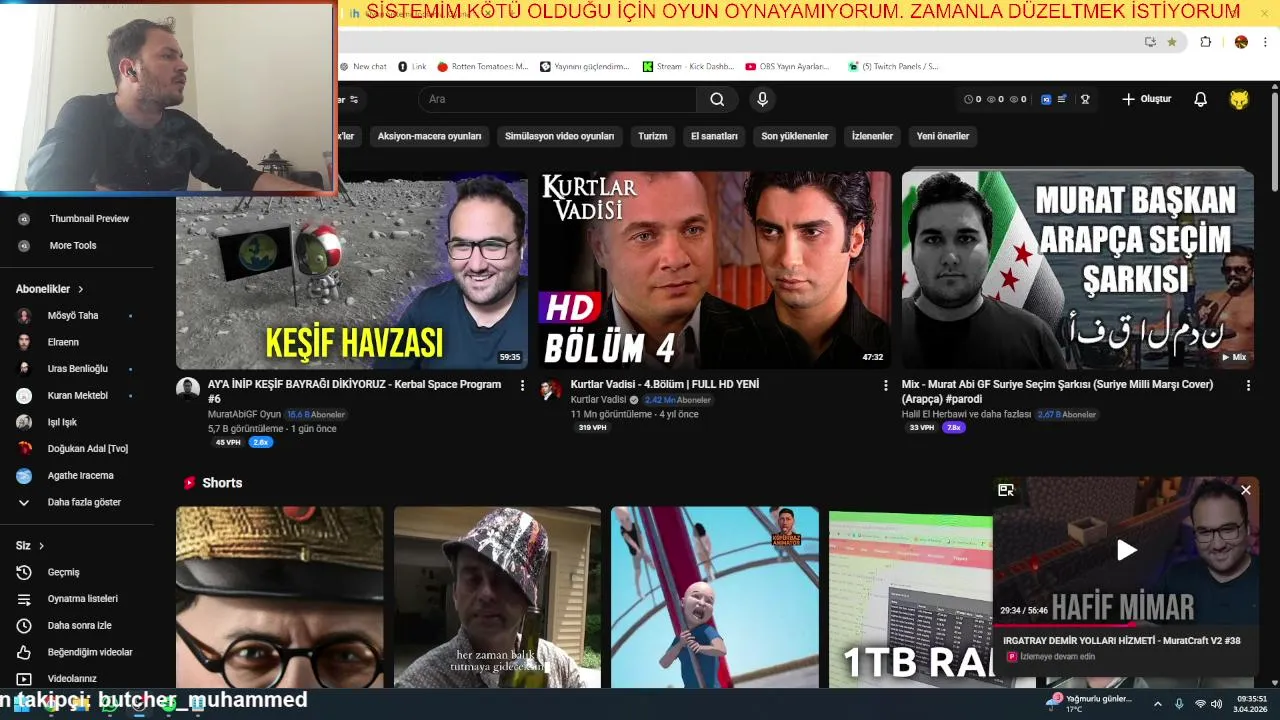Open the account avatar menu
Screen dimensions: 1280x720
point(1239,99)
